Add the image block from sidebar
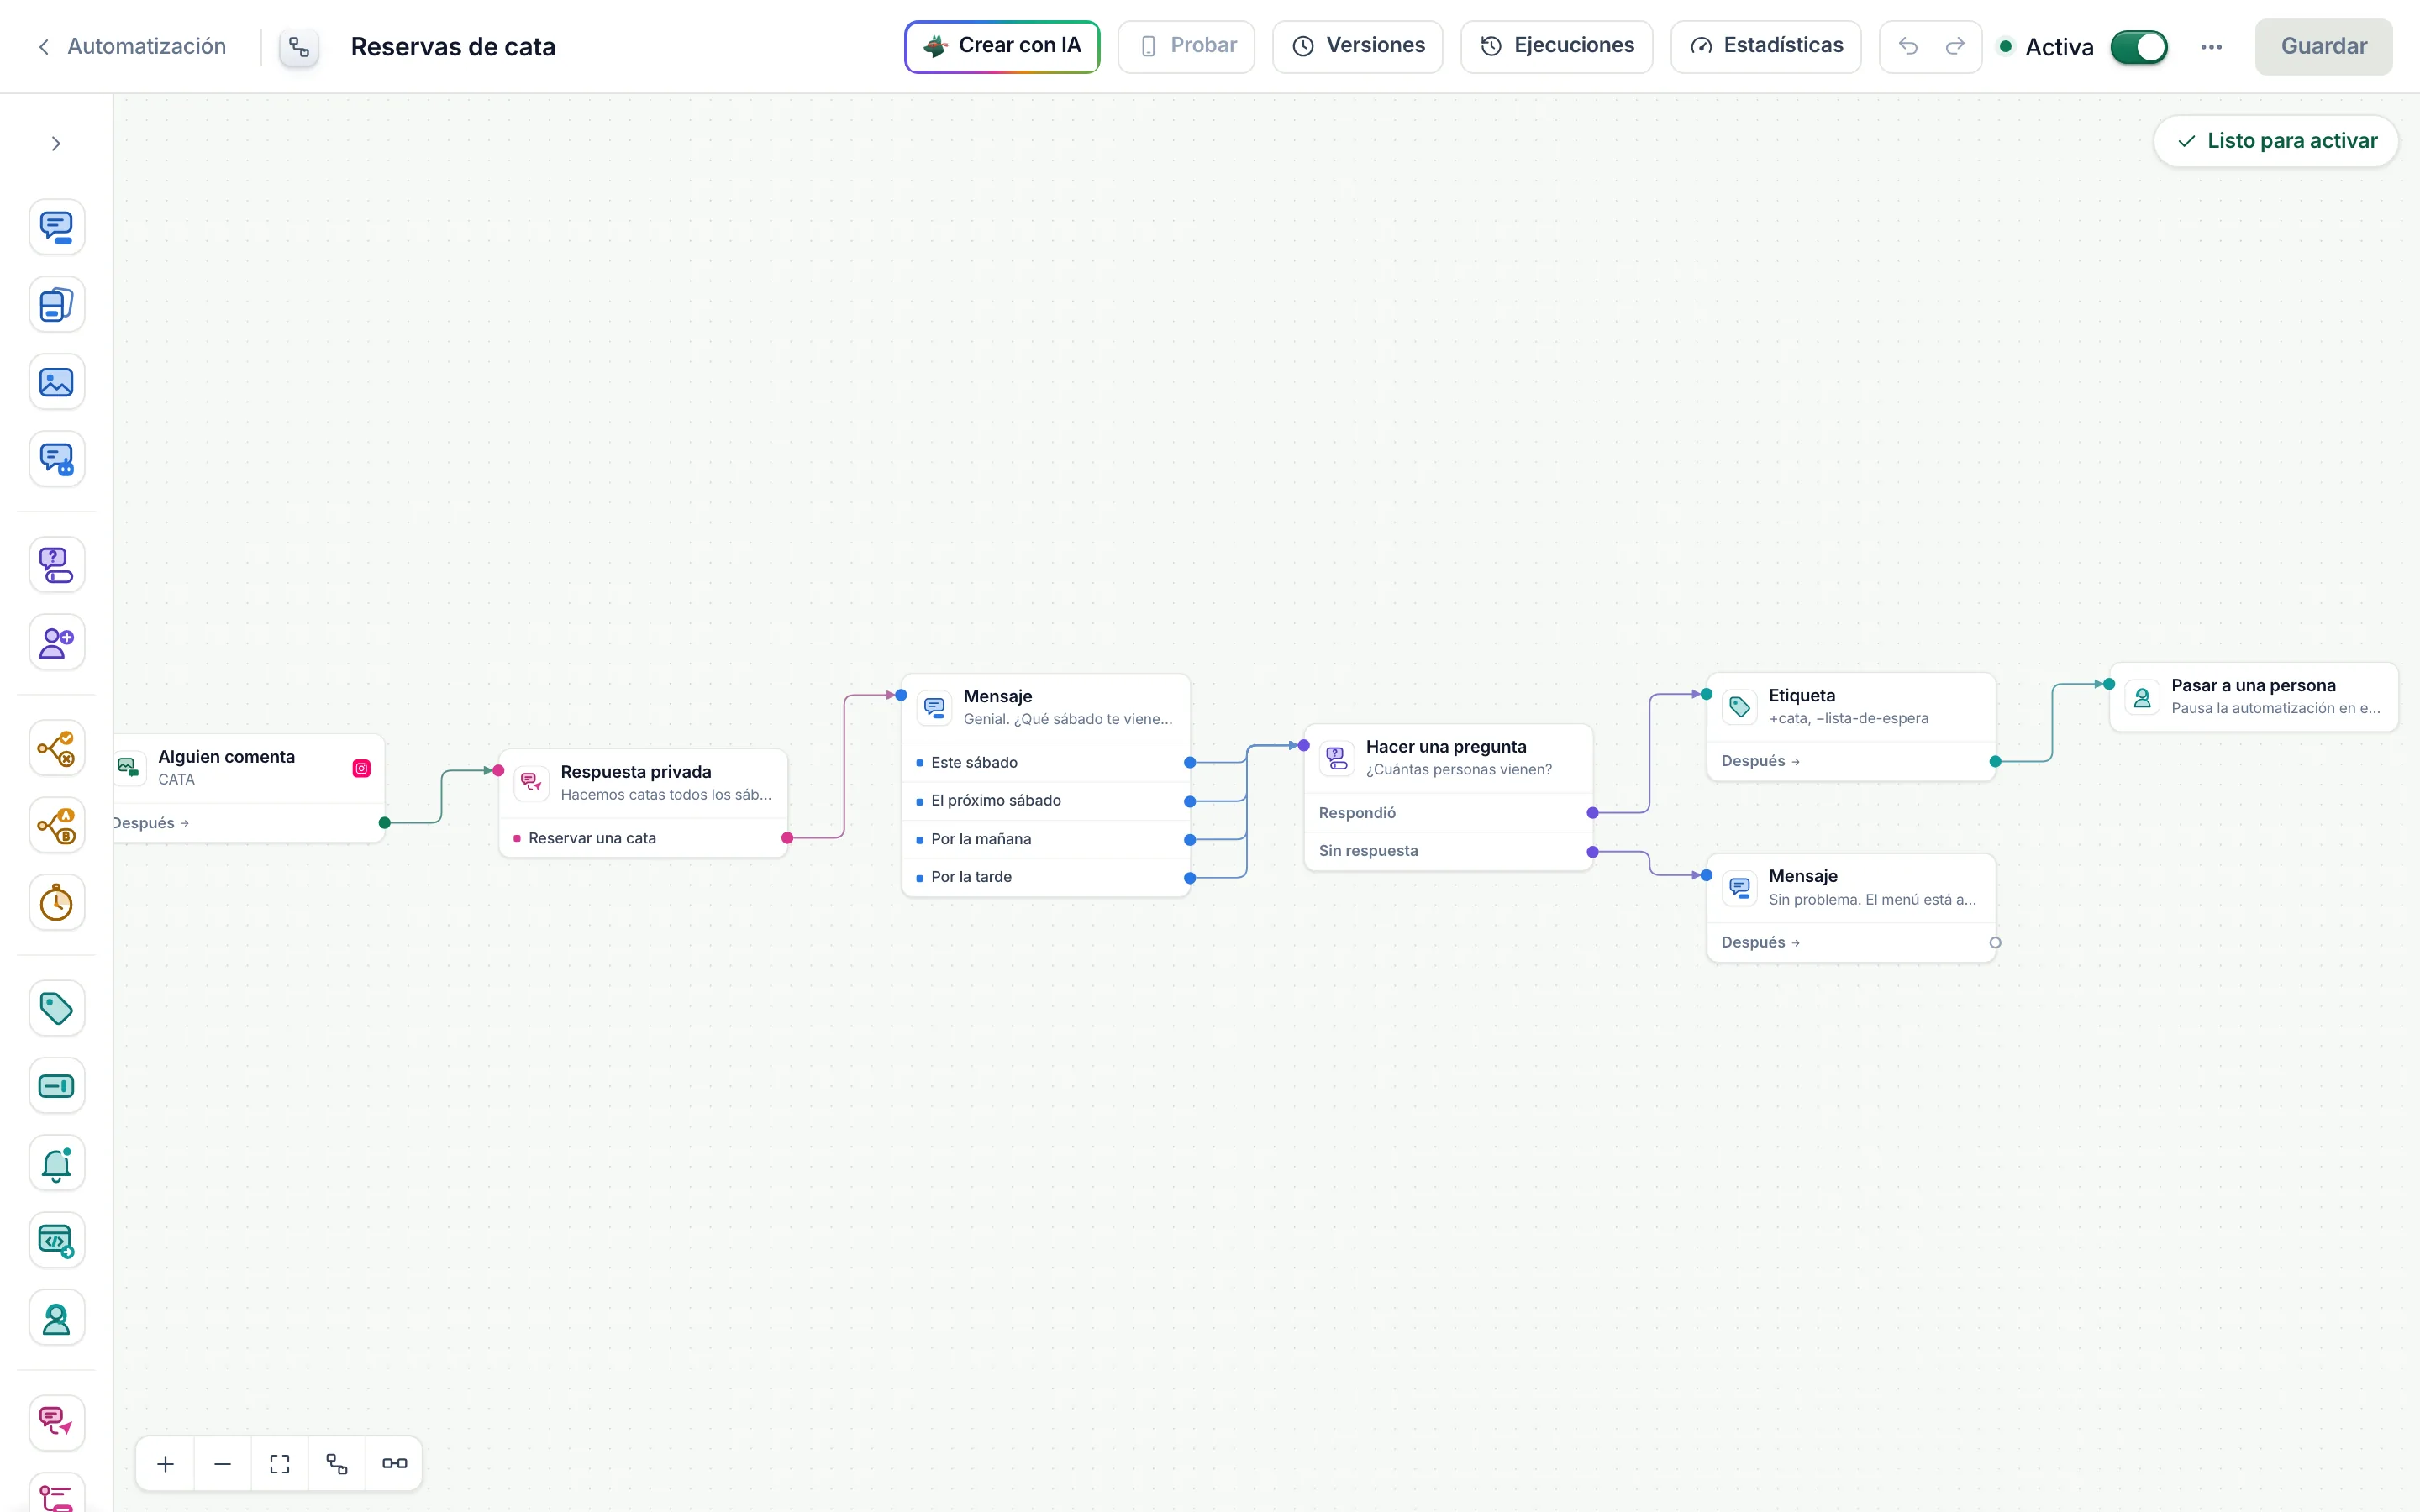 pos(56,382)
